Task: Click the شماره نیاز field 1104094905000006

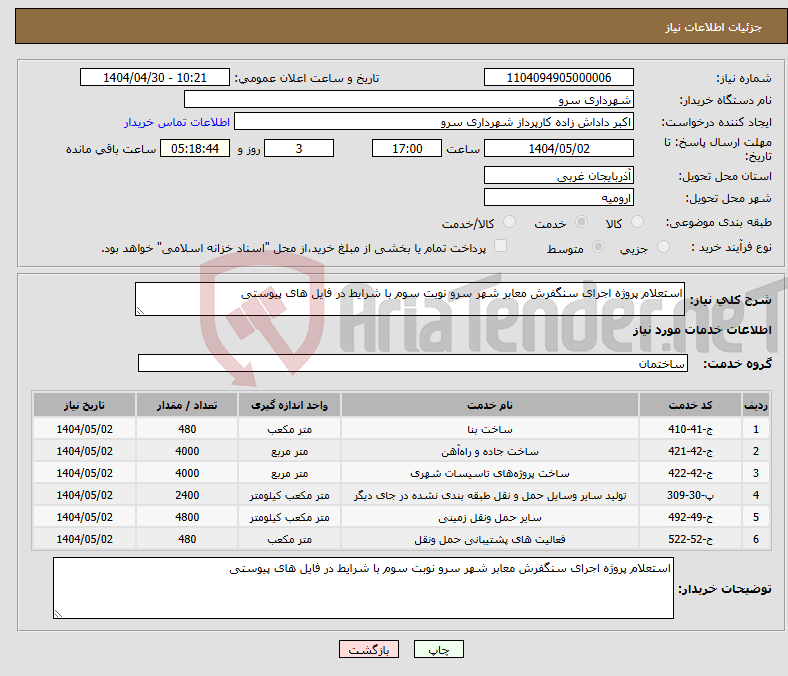Action: 559,77
